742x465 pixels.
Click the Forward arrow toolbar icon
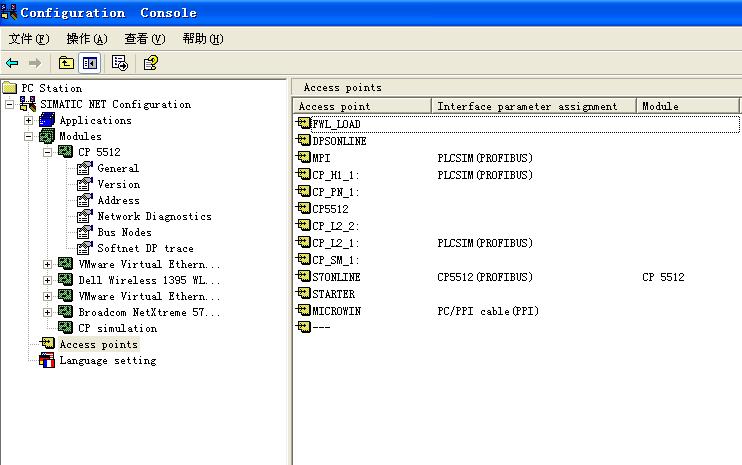35,63
